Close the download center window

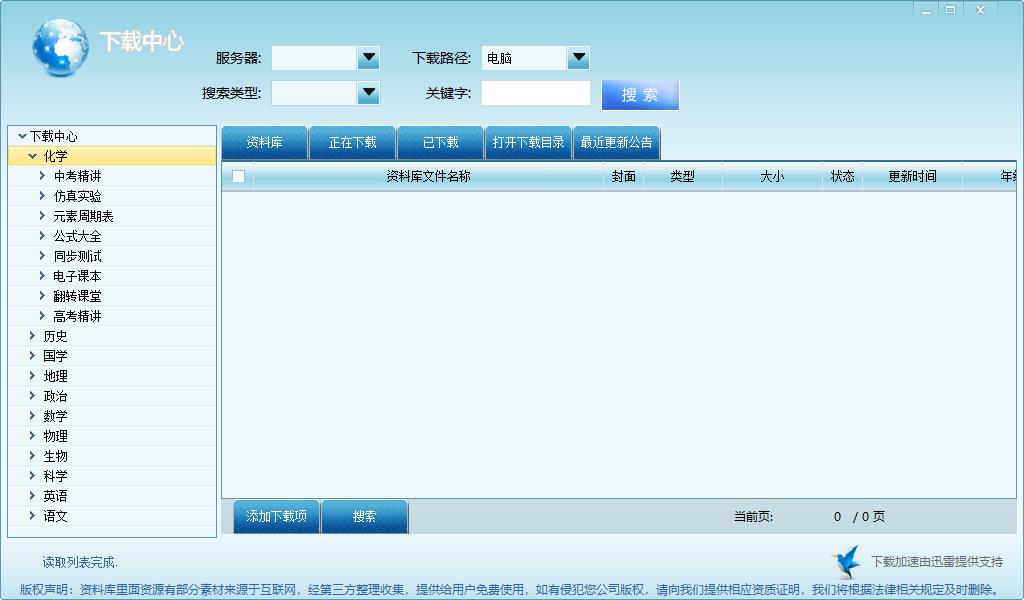(980, 10)
